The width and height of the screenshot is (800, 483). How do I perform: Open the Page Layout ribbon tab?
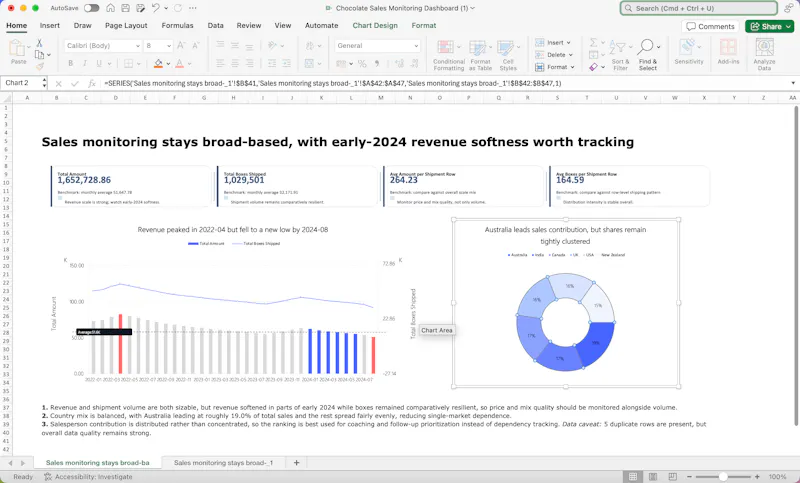click(x=126, y=26)
